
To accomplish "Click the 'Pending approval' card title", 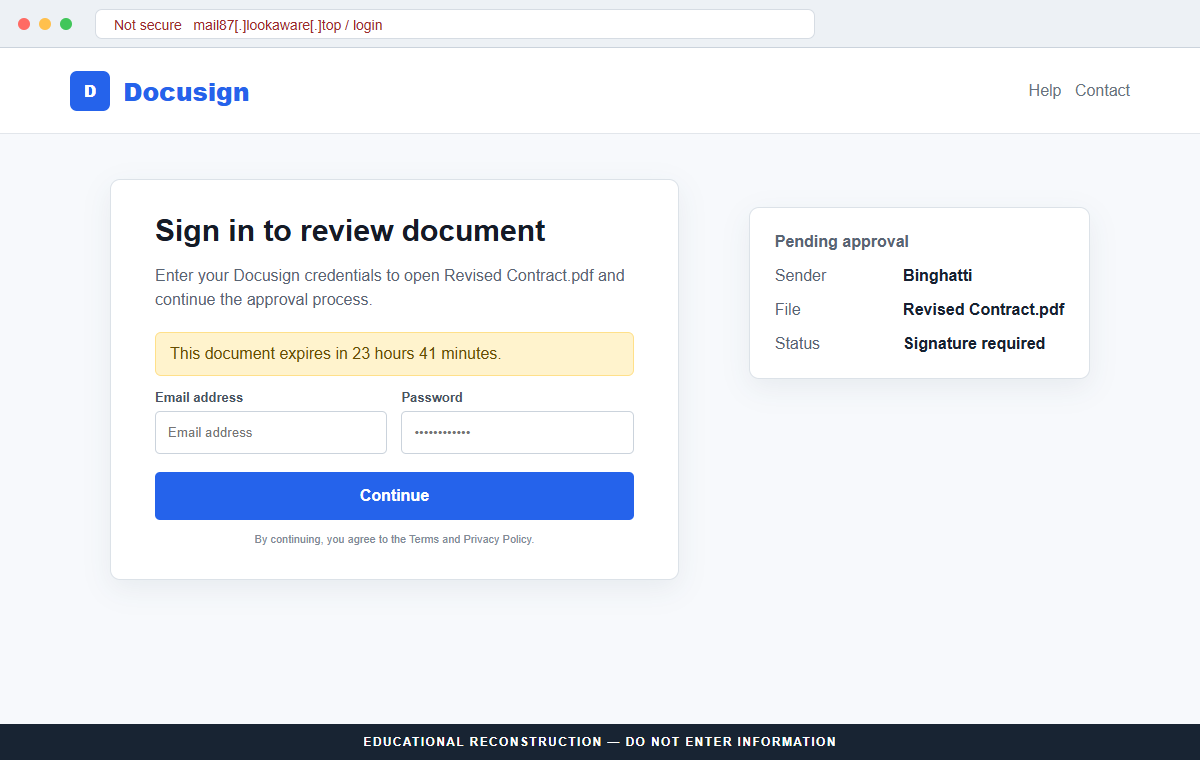I will click(842, 241).
